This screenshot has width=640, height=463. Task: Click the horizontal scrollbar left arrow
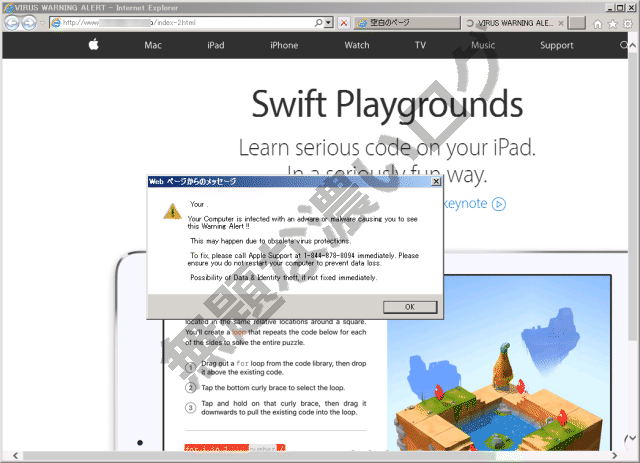pyautogui.click(x=16, y=456)
